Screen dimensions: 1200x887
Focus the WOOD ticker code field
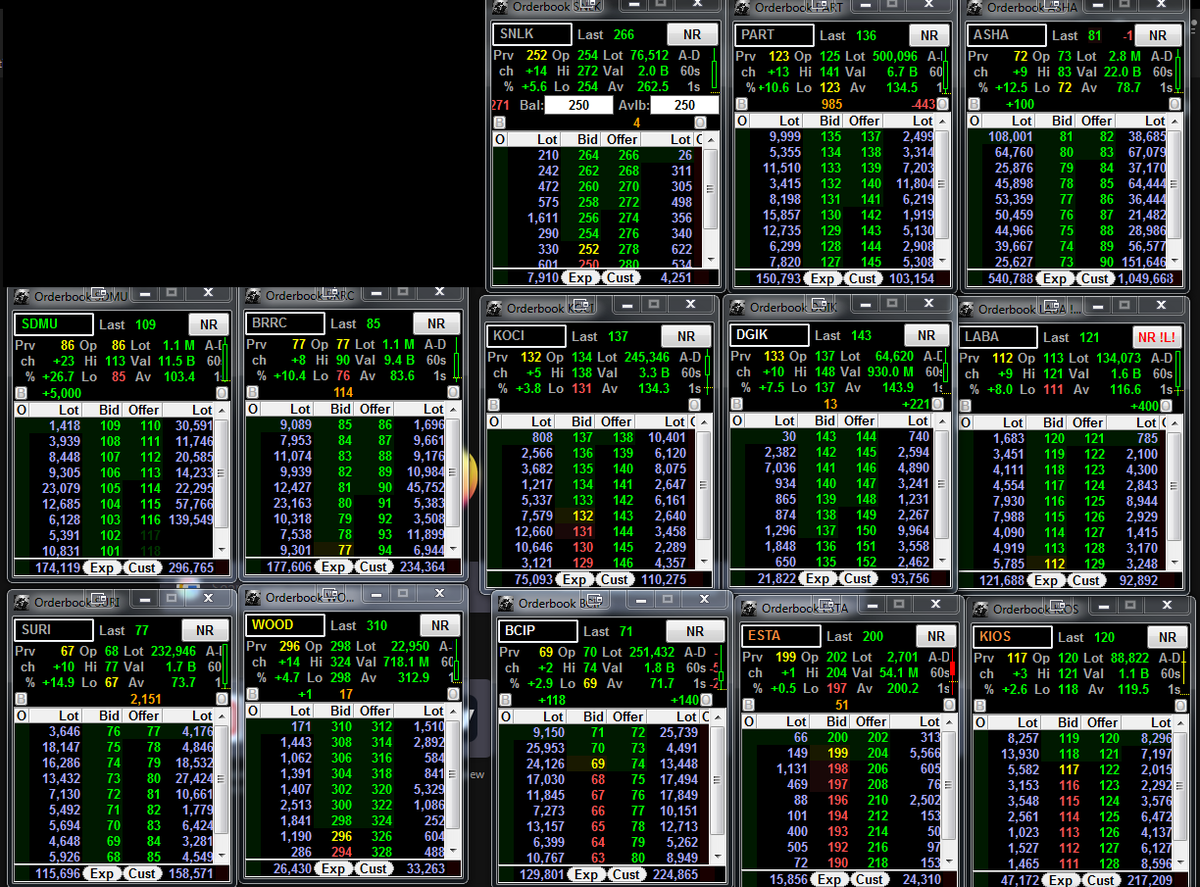(x=285, y=625)
